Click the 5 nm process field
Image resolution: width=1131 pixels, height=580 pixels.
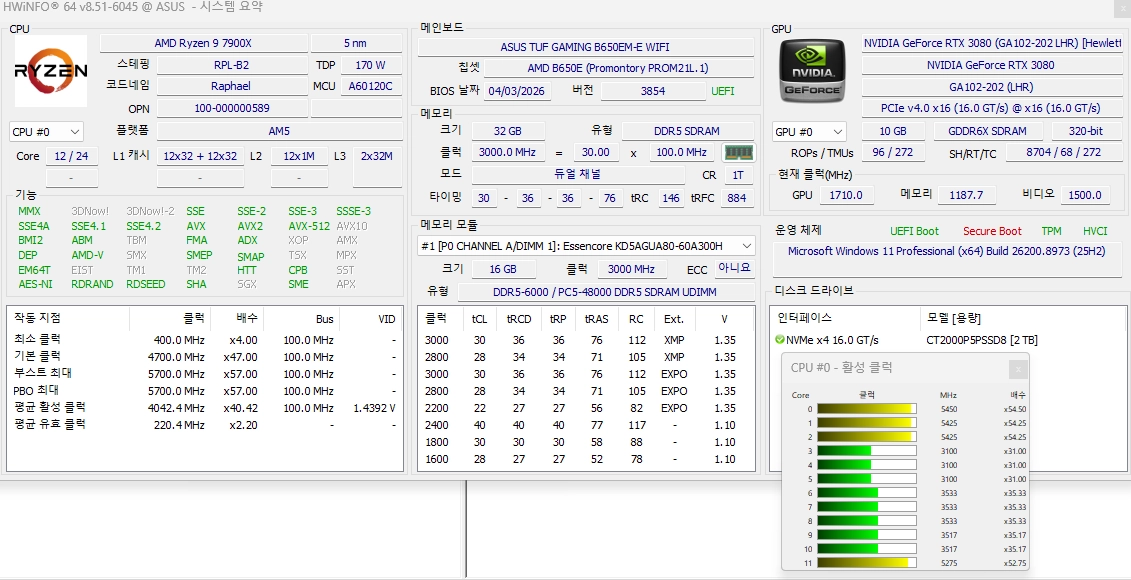pyautogui.click(x=356, y=43)
